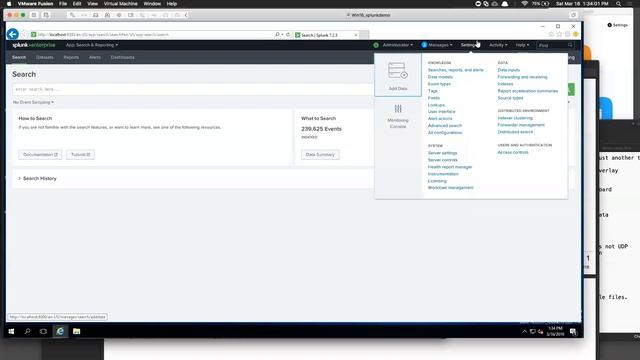Open Forwarder management settings
Image resolution: width=640 pixels, height=360 pixels.
(x=521, y=125)
